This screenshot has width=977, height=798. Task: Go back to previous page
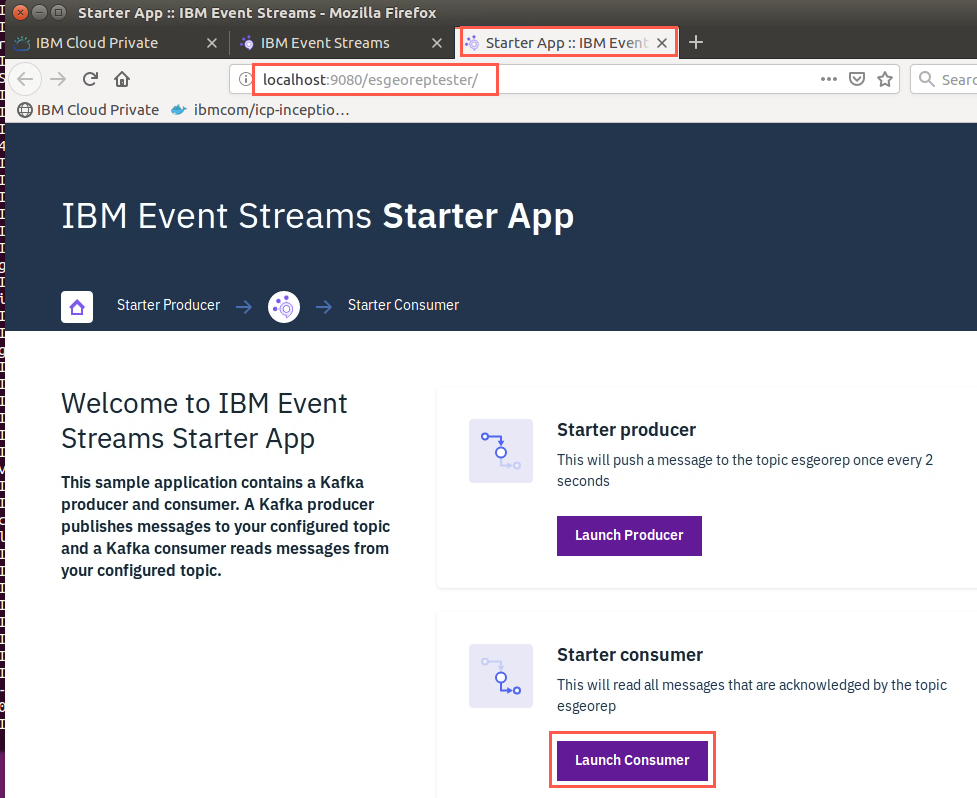25,79
